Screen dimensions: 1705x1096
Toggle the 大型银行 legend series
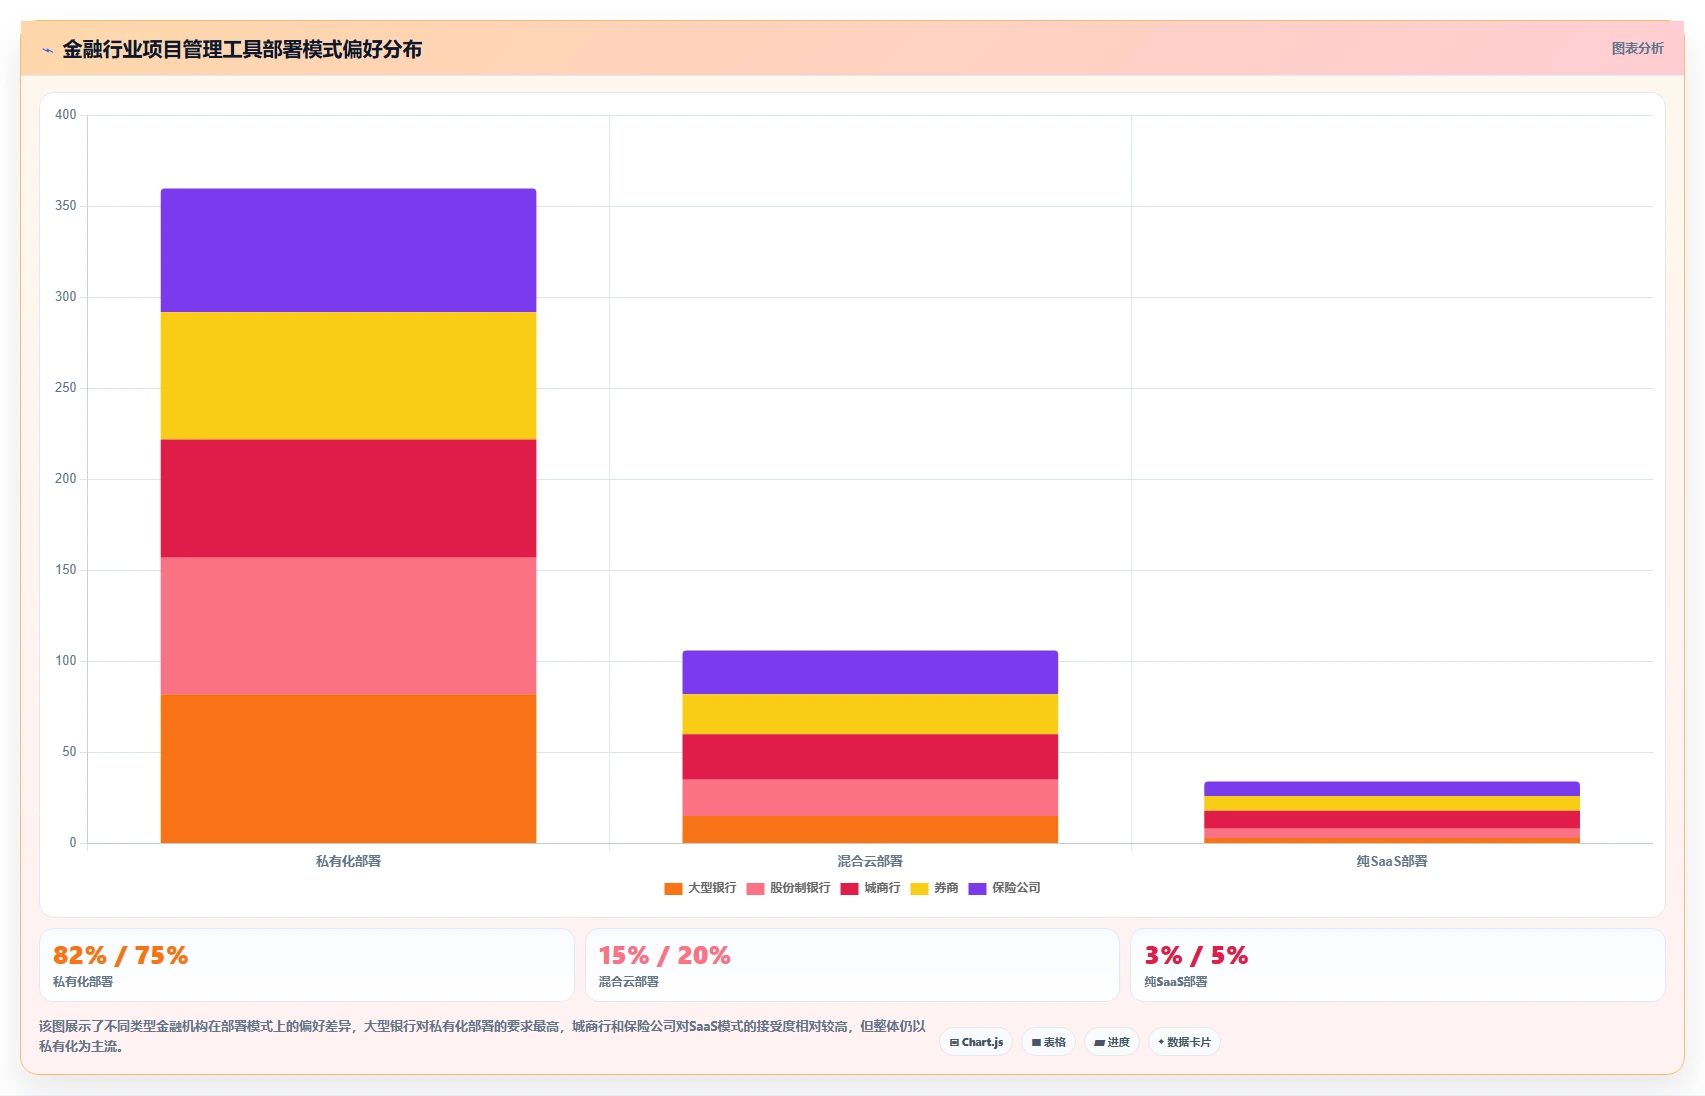point(700,888)
